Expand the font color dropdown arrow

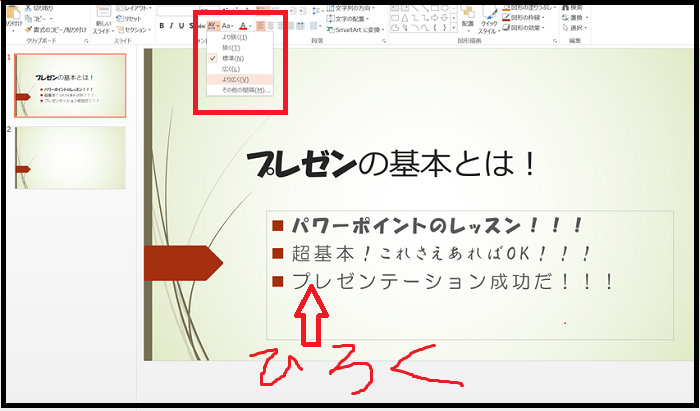(x=250, y=26)
